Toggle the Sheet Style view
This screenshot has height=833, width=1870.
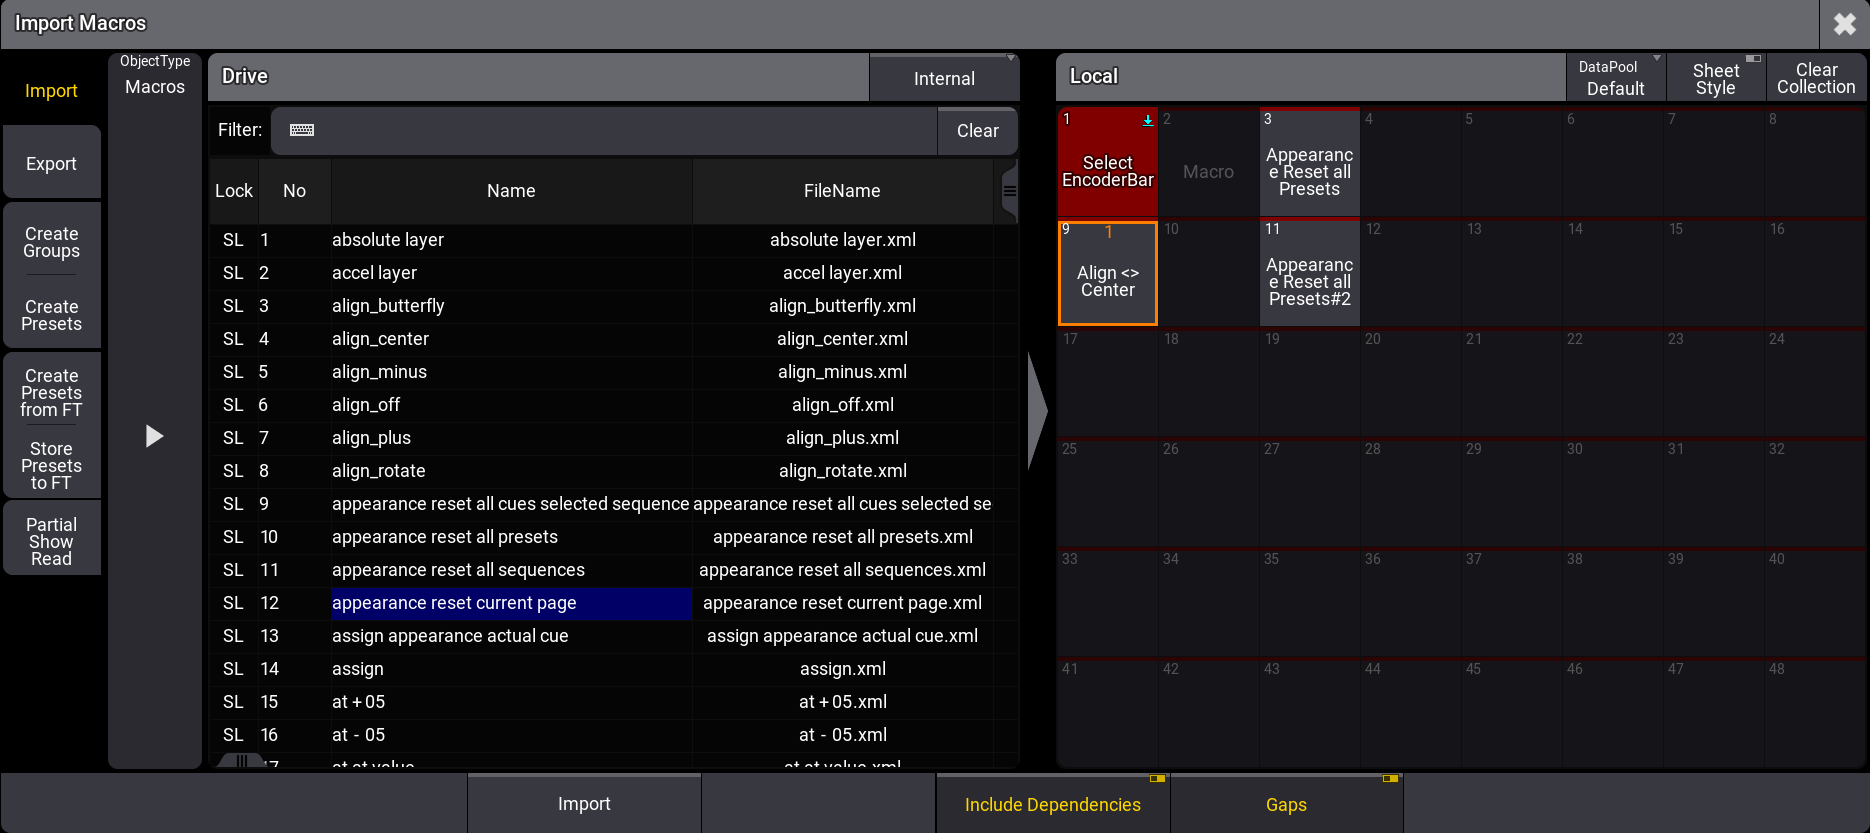click(x=1715, y=78)
